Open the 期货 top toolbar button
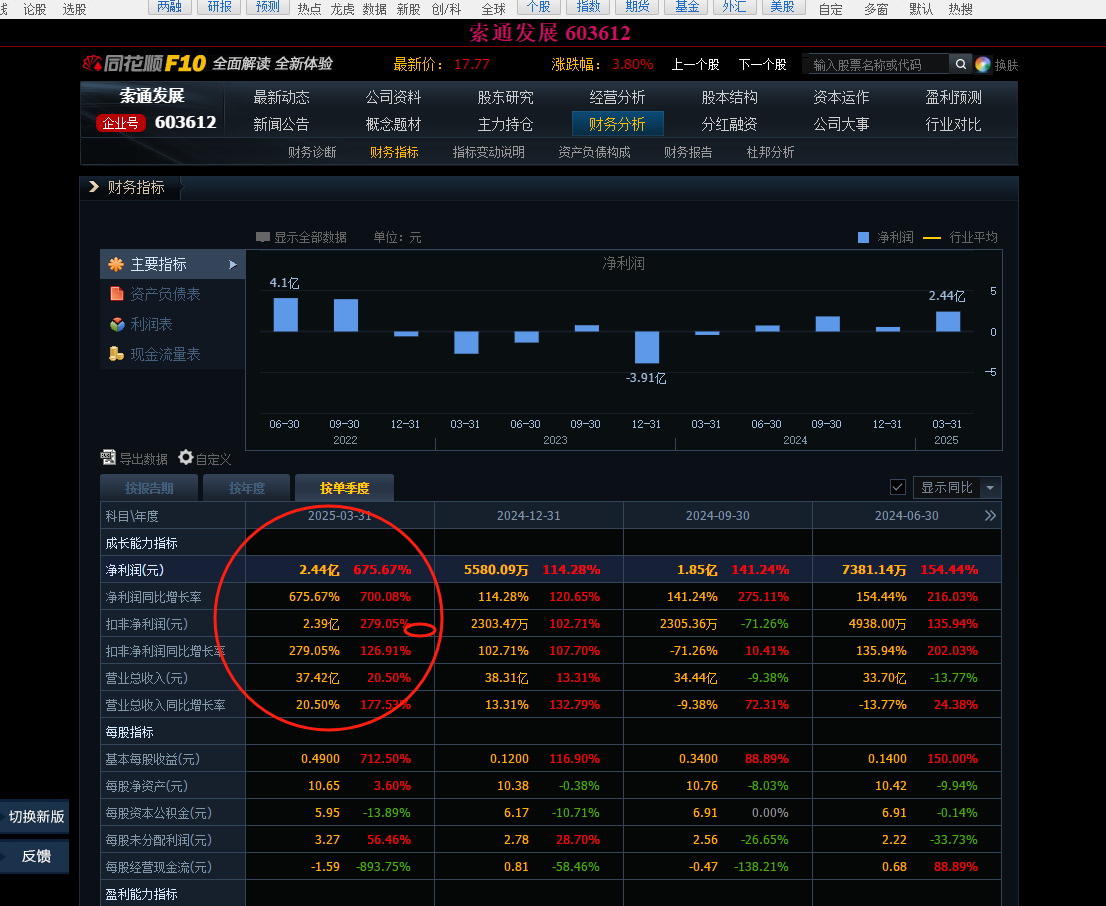This screenshot has height=906, width=1106. tap(637, 7)
